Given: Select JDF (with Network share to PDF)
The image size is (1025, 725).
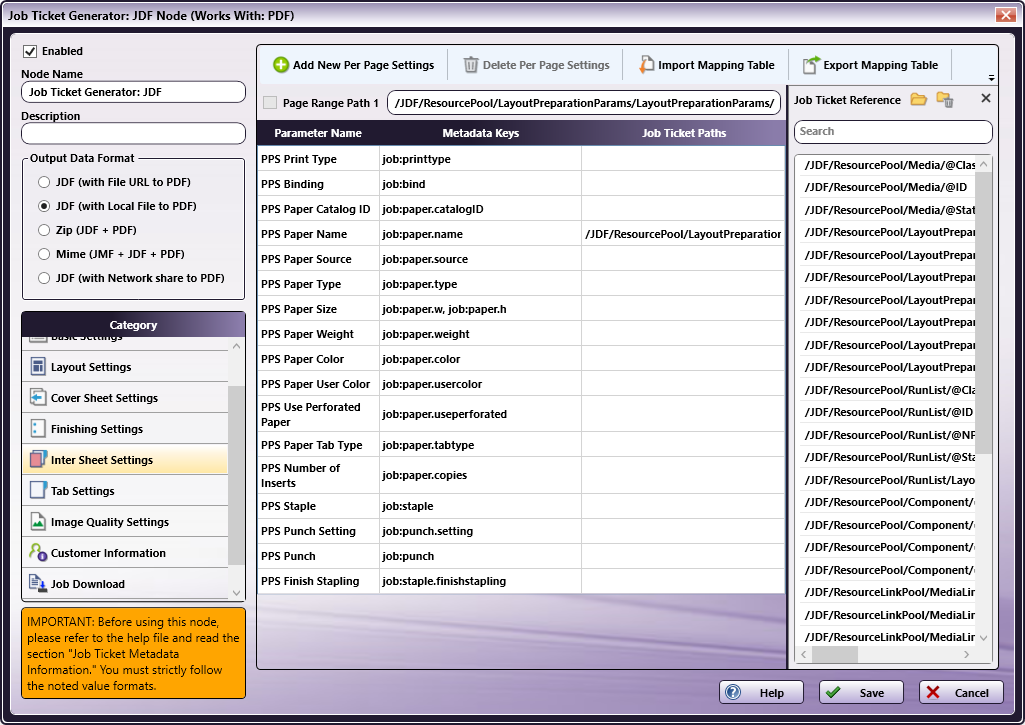Looking at the screenshot, I should [x=44, y=278].
